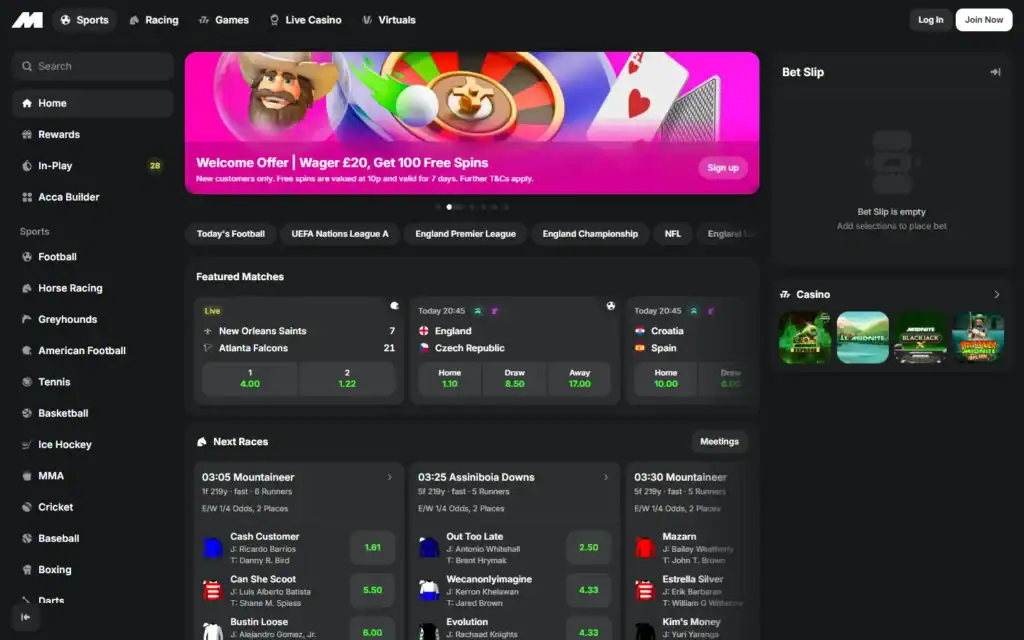The width and height of the screenshot is (1024, 640).
Task: Select the American Football helmet icon
Action: [27, 351]
